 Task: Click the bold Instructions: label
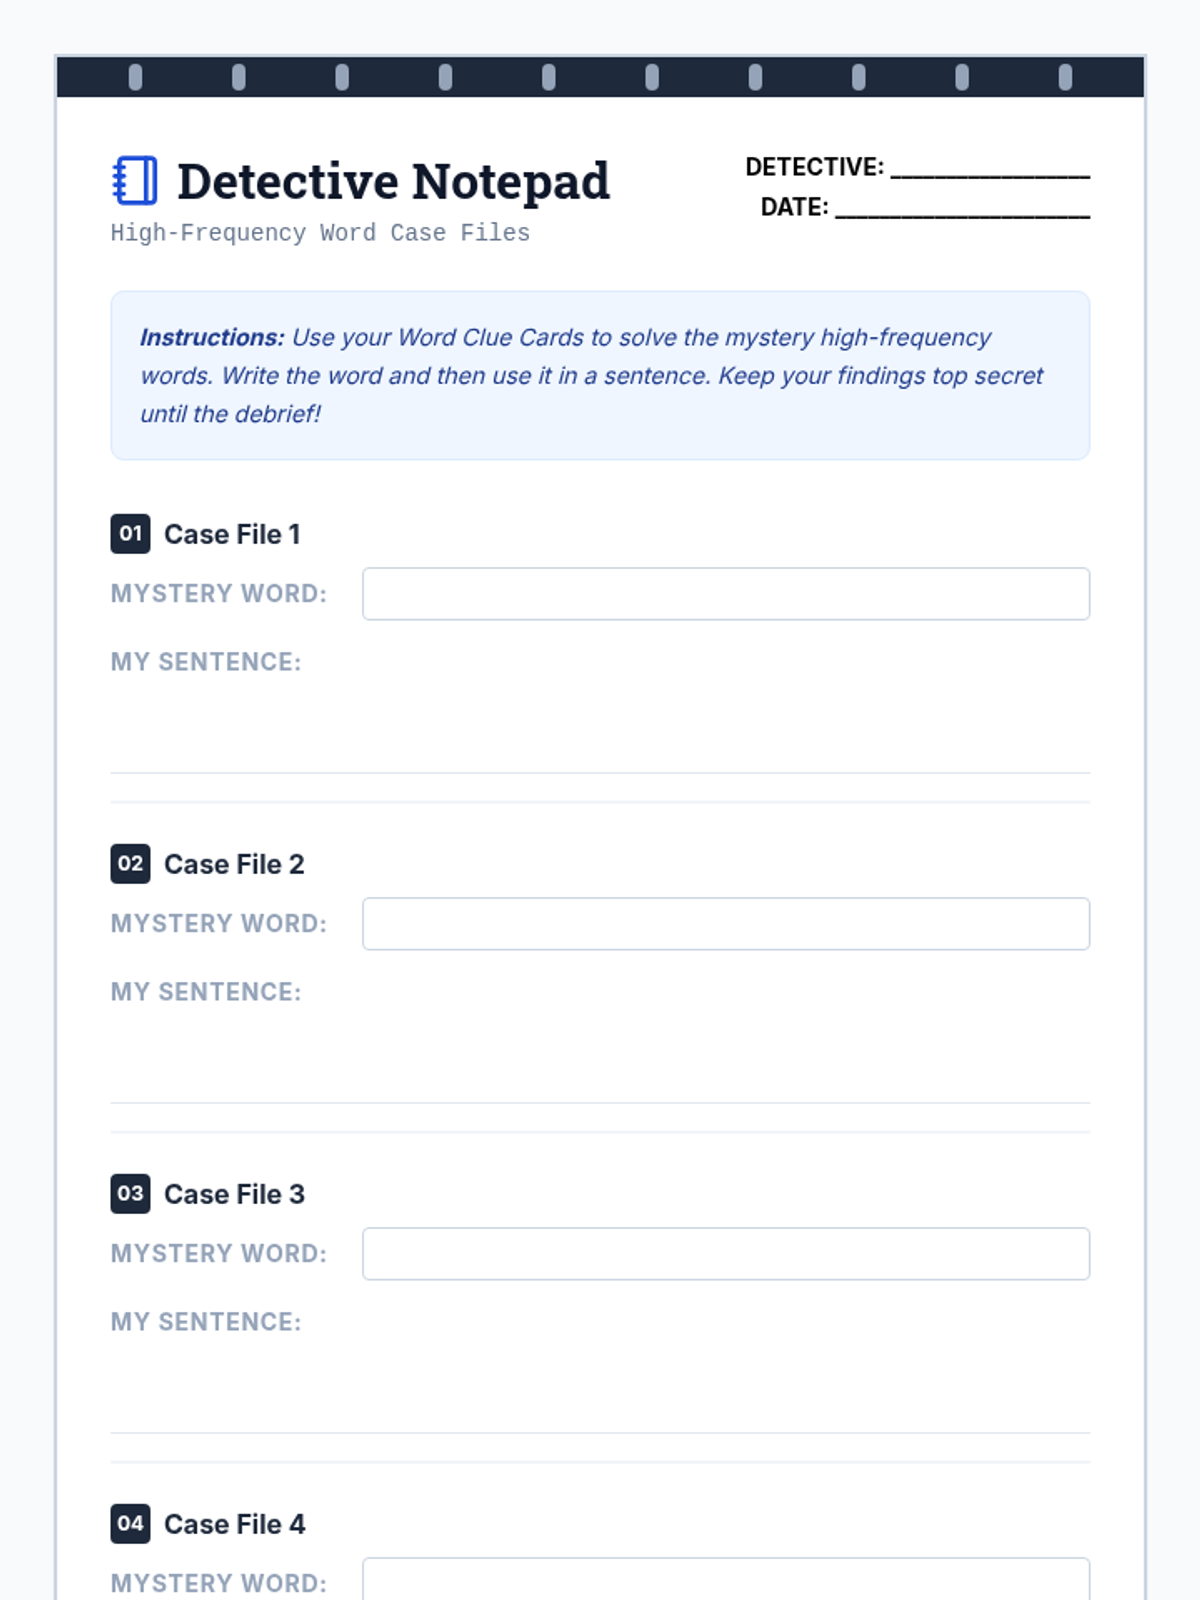pos(212,338)
